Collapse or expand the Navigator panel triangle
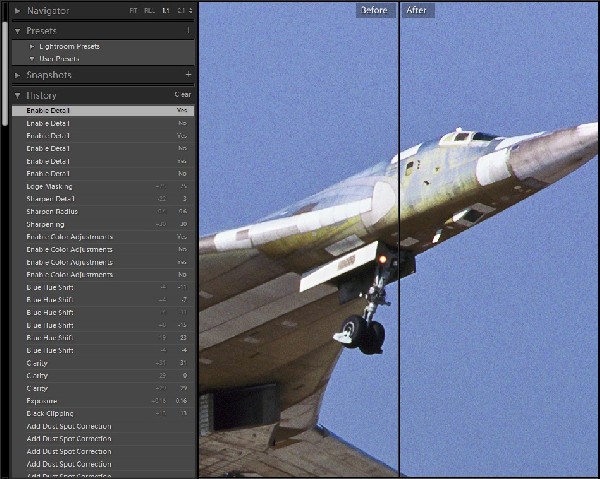The image size is (600, 479). pyautogui.click(x=17, y=11)
